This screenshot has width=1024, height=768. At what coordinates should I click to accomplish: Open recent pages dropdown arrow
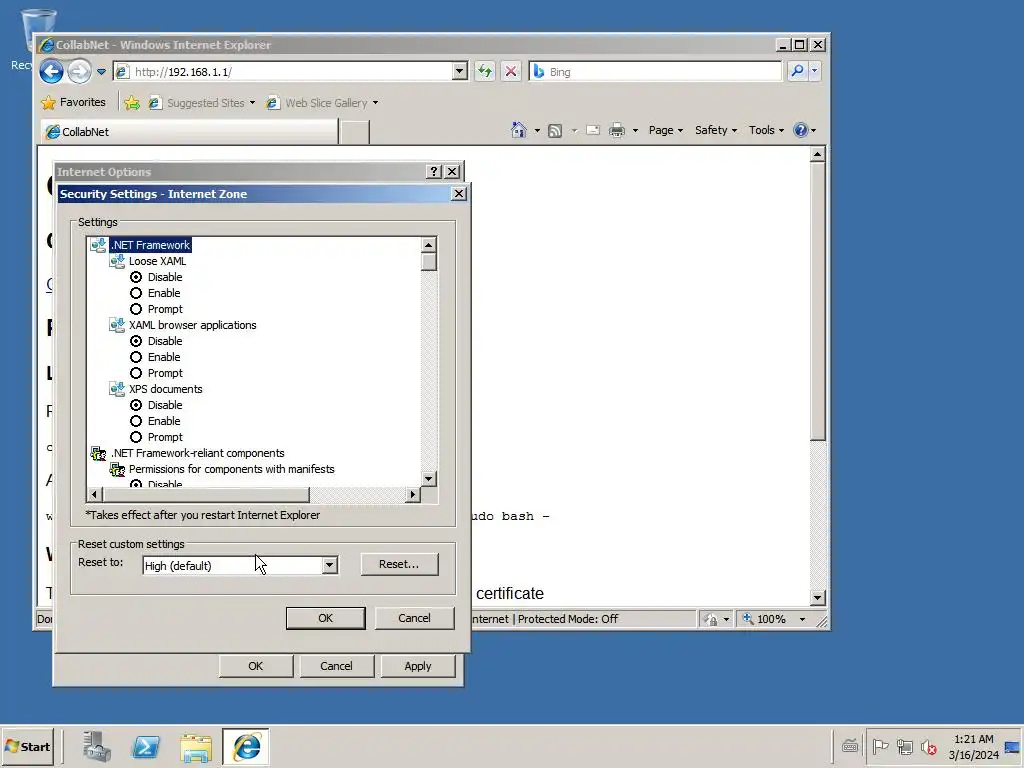101,72
